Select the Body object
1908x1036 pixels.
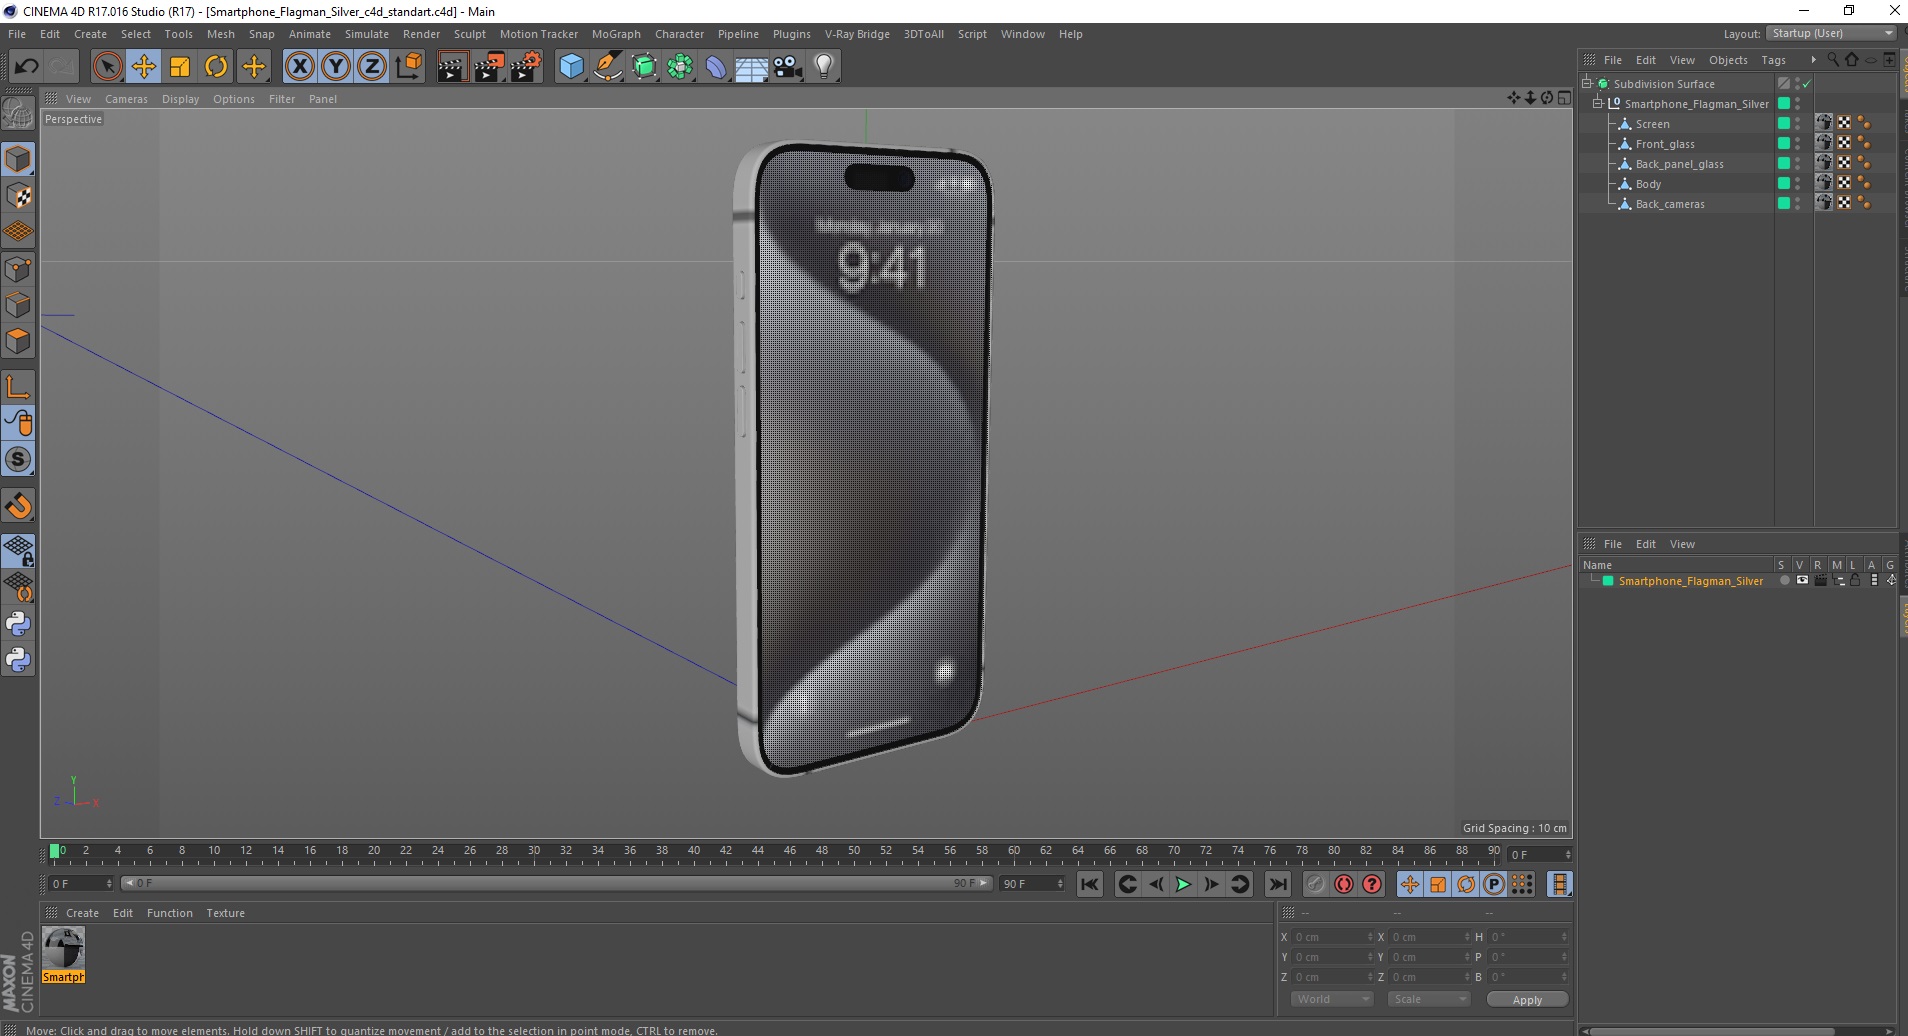coord(1648,184)
